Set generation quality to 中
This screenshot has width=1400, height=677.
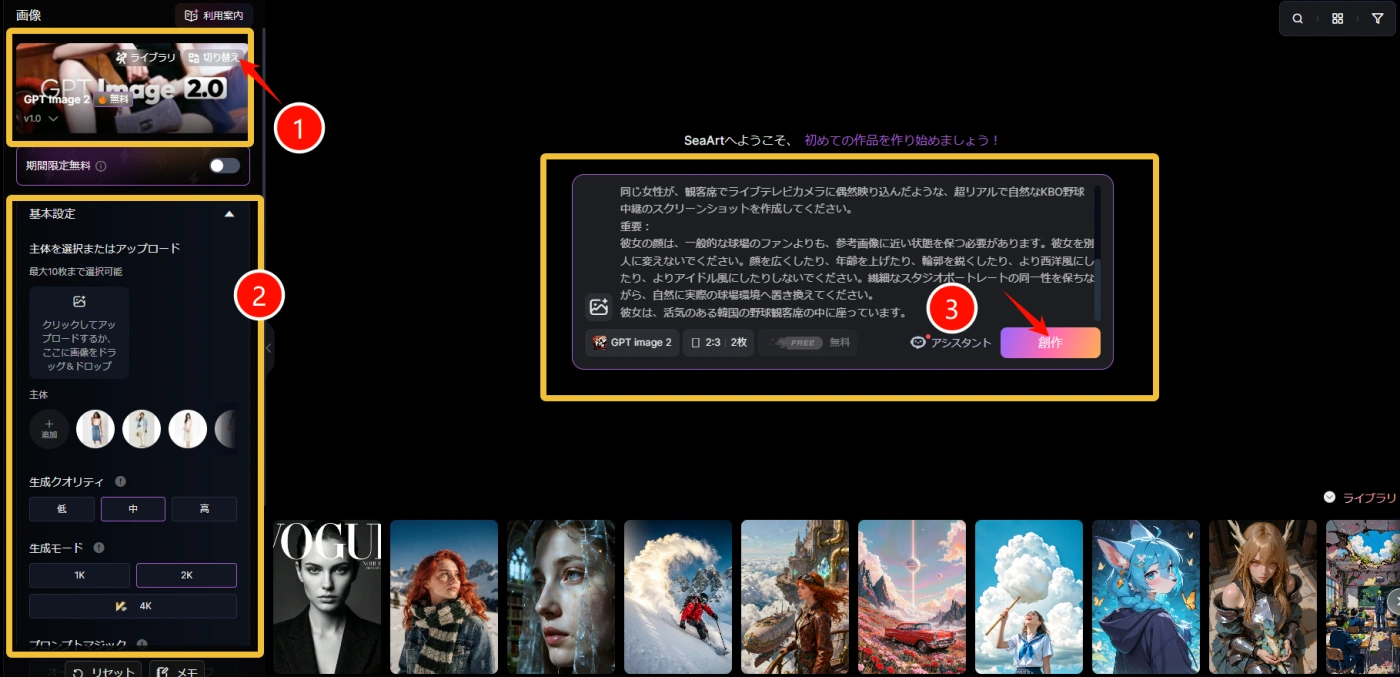pos(133,509)
